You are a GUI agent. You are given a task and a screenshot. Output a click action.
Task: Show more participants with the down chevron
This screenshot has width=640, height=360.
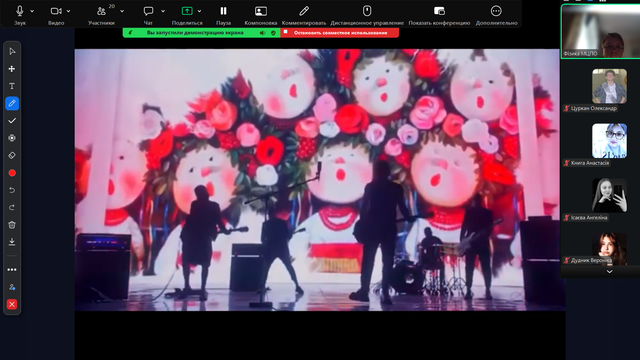609,271
